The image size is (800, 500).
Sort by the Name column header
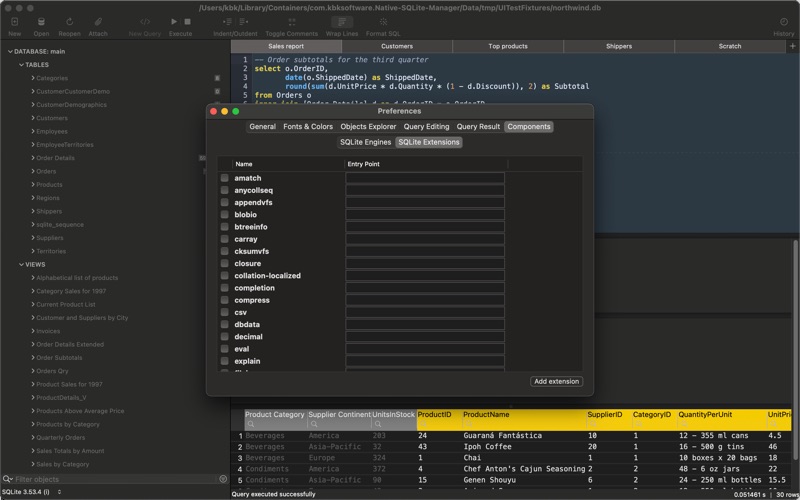288,164
